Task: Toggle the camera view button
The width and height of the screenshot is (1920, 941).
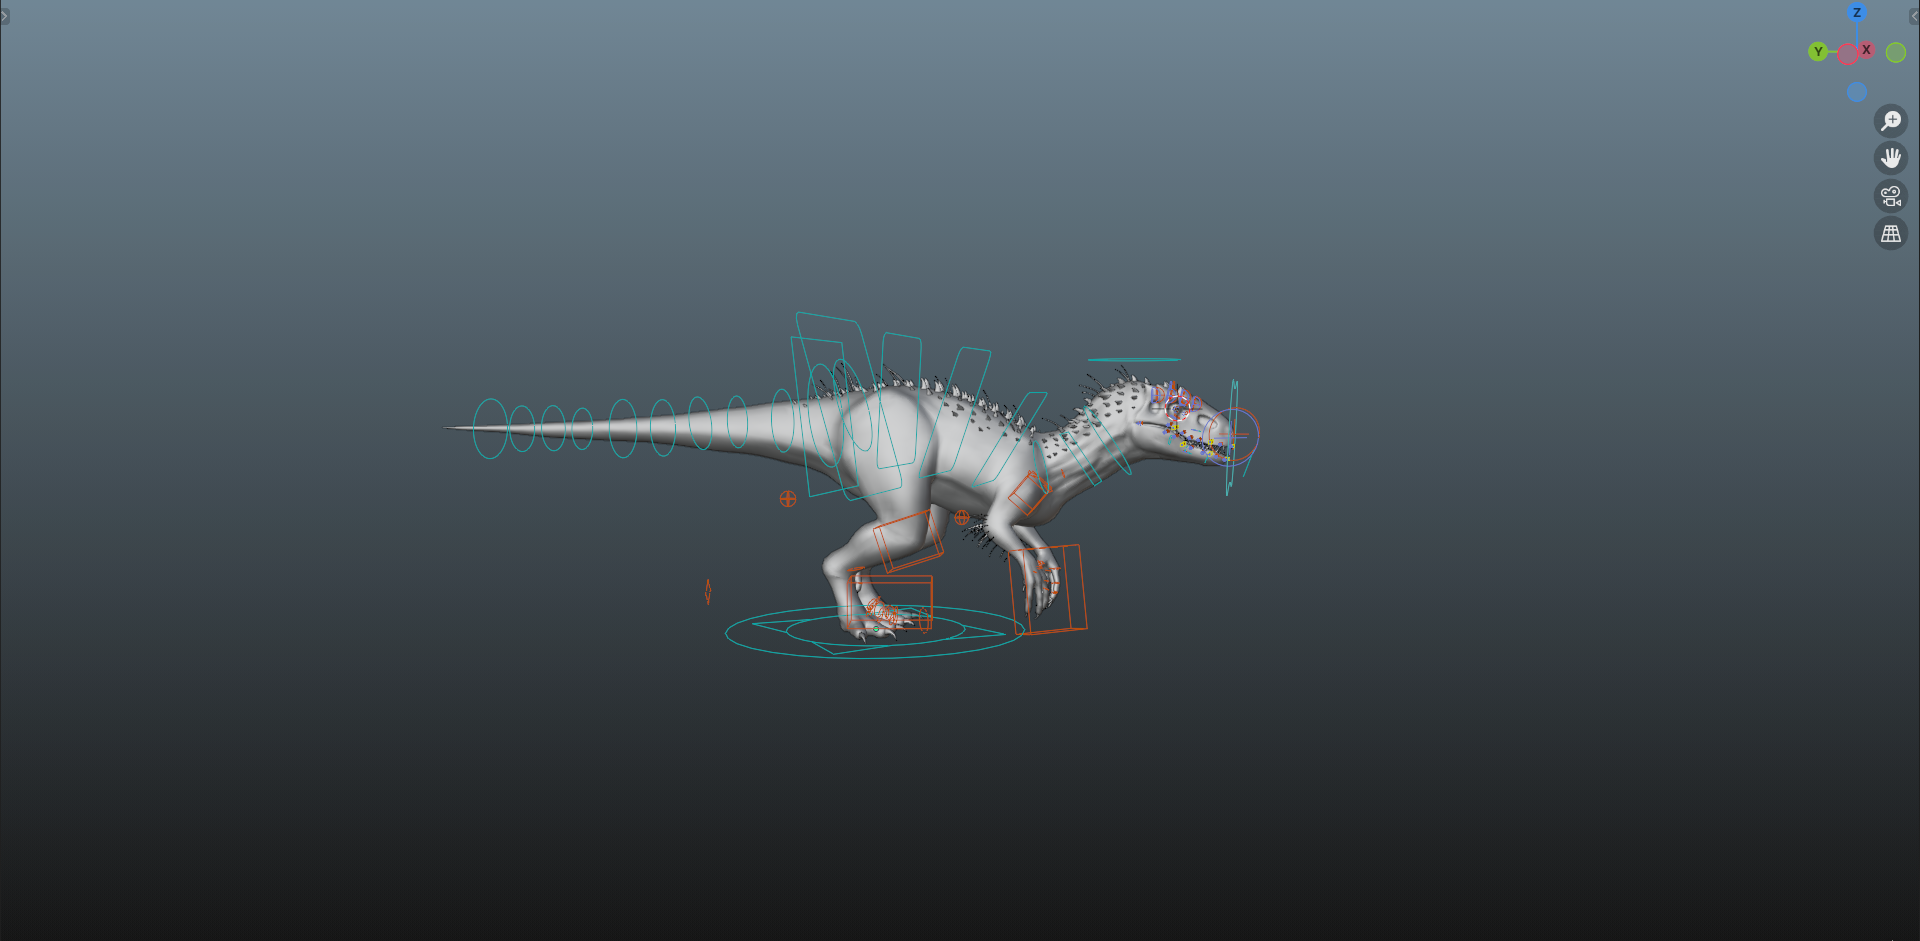Action: tap(1891, 196)
